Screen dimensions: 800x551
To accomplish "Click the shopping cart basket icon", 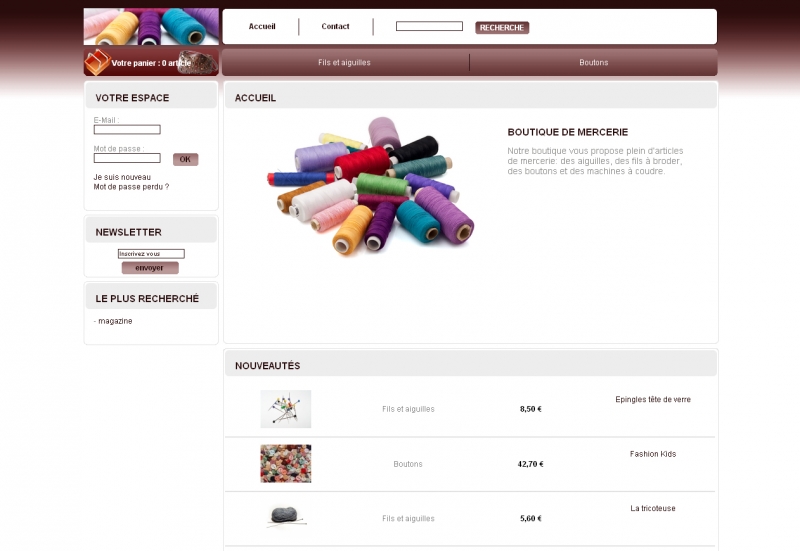I will pyautogui.click(x=97, y=62).
